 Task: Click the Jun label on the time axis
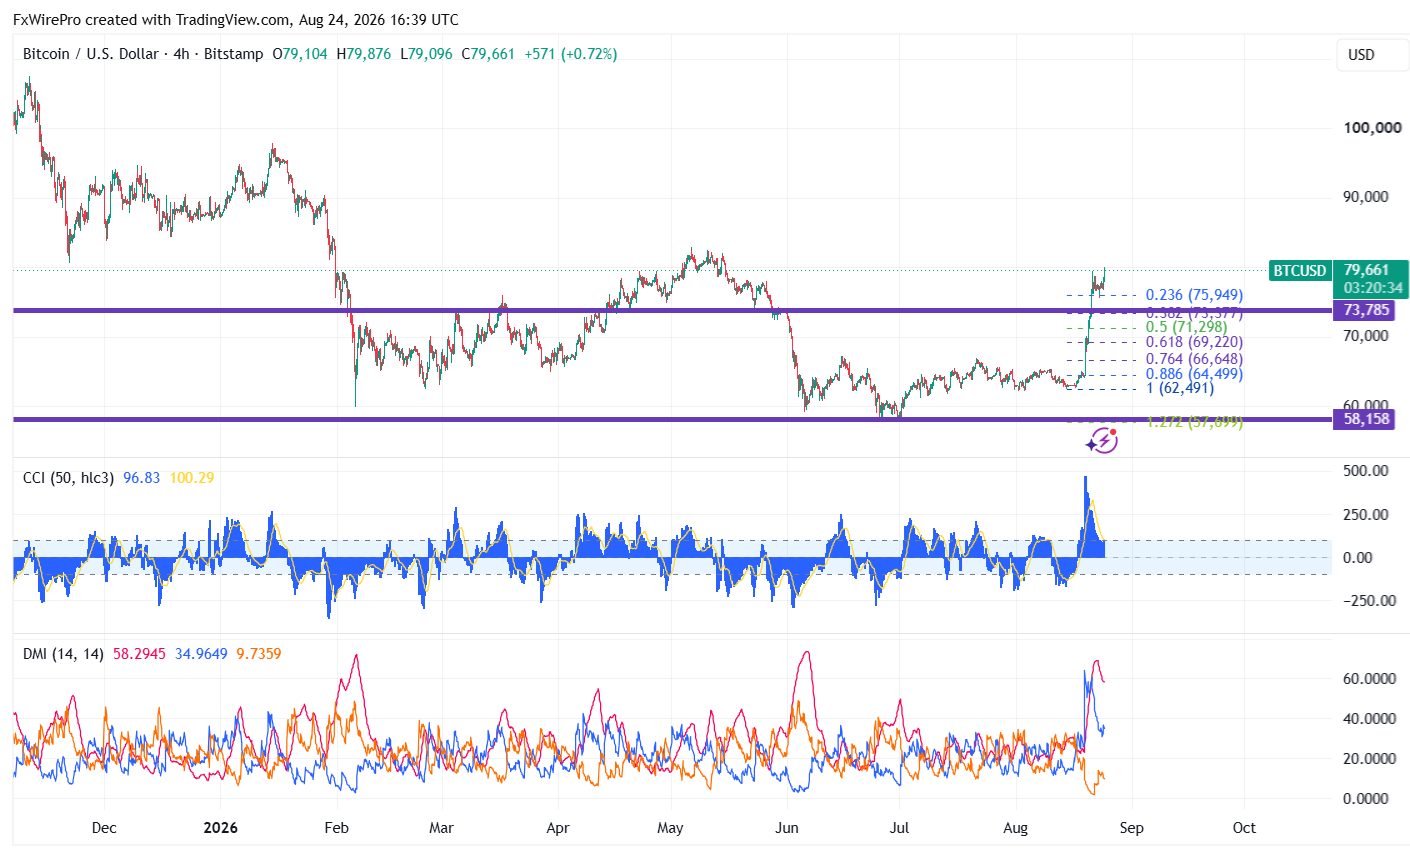click(787, 828)
